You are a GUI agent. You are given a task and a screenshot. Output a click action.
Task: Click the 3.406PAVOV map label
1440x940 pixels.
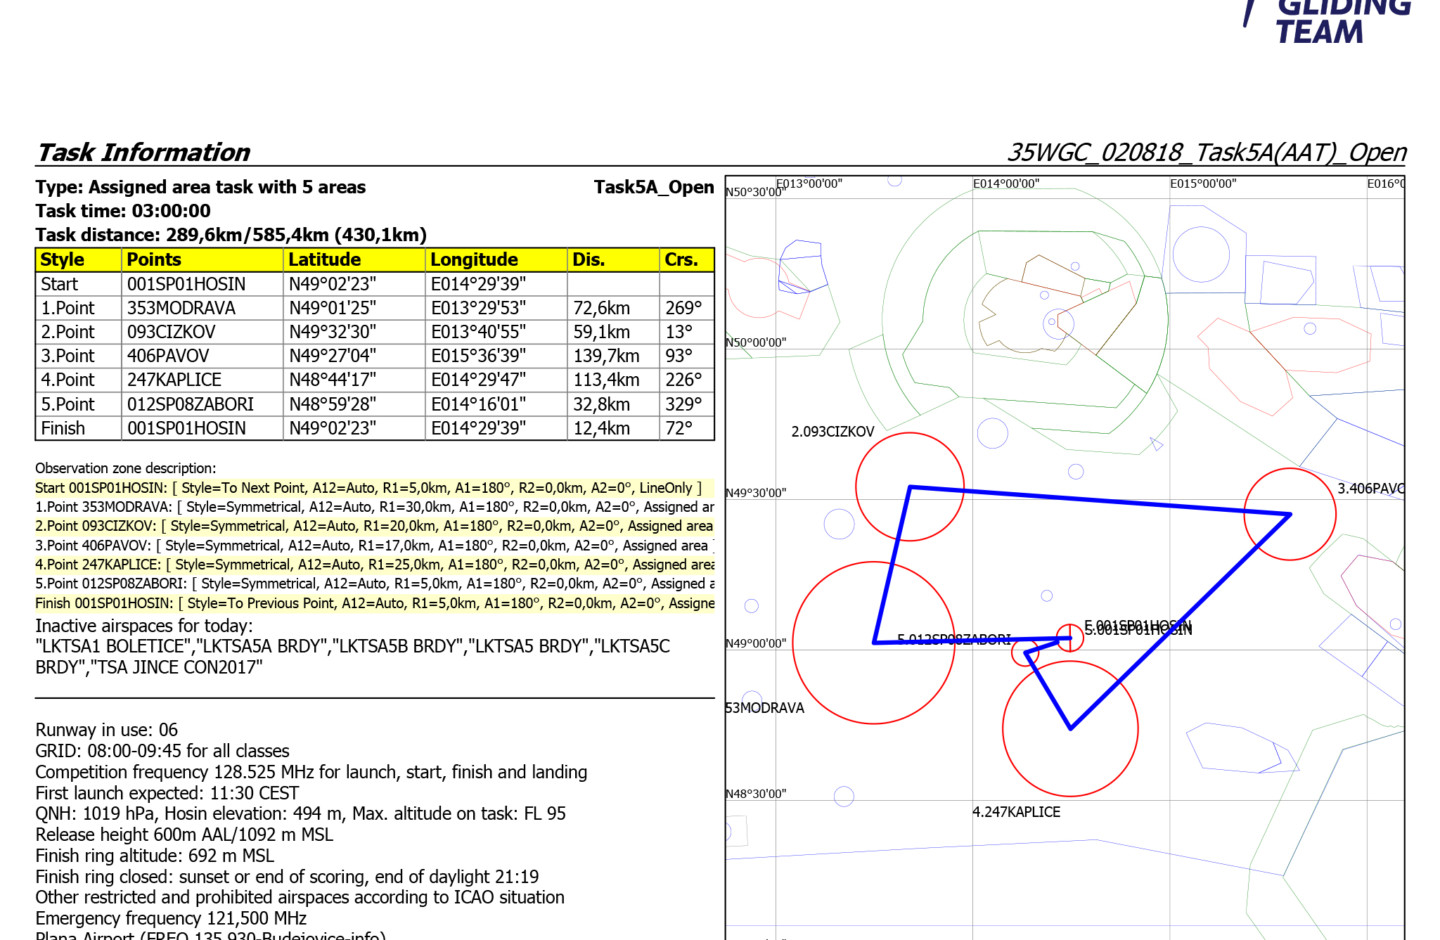[1370, 488]
